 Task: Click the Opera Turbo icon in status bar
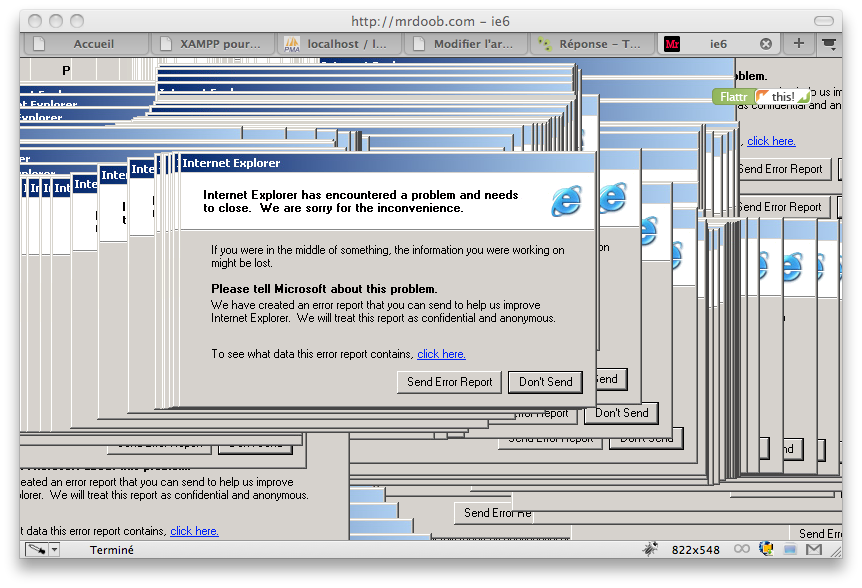(x=790, y=550)
